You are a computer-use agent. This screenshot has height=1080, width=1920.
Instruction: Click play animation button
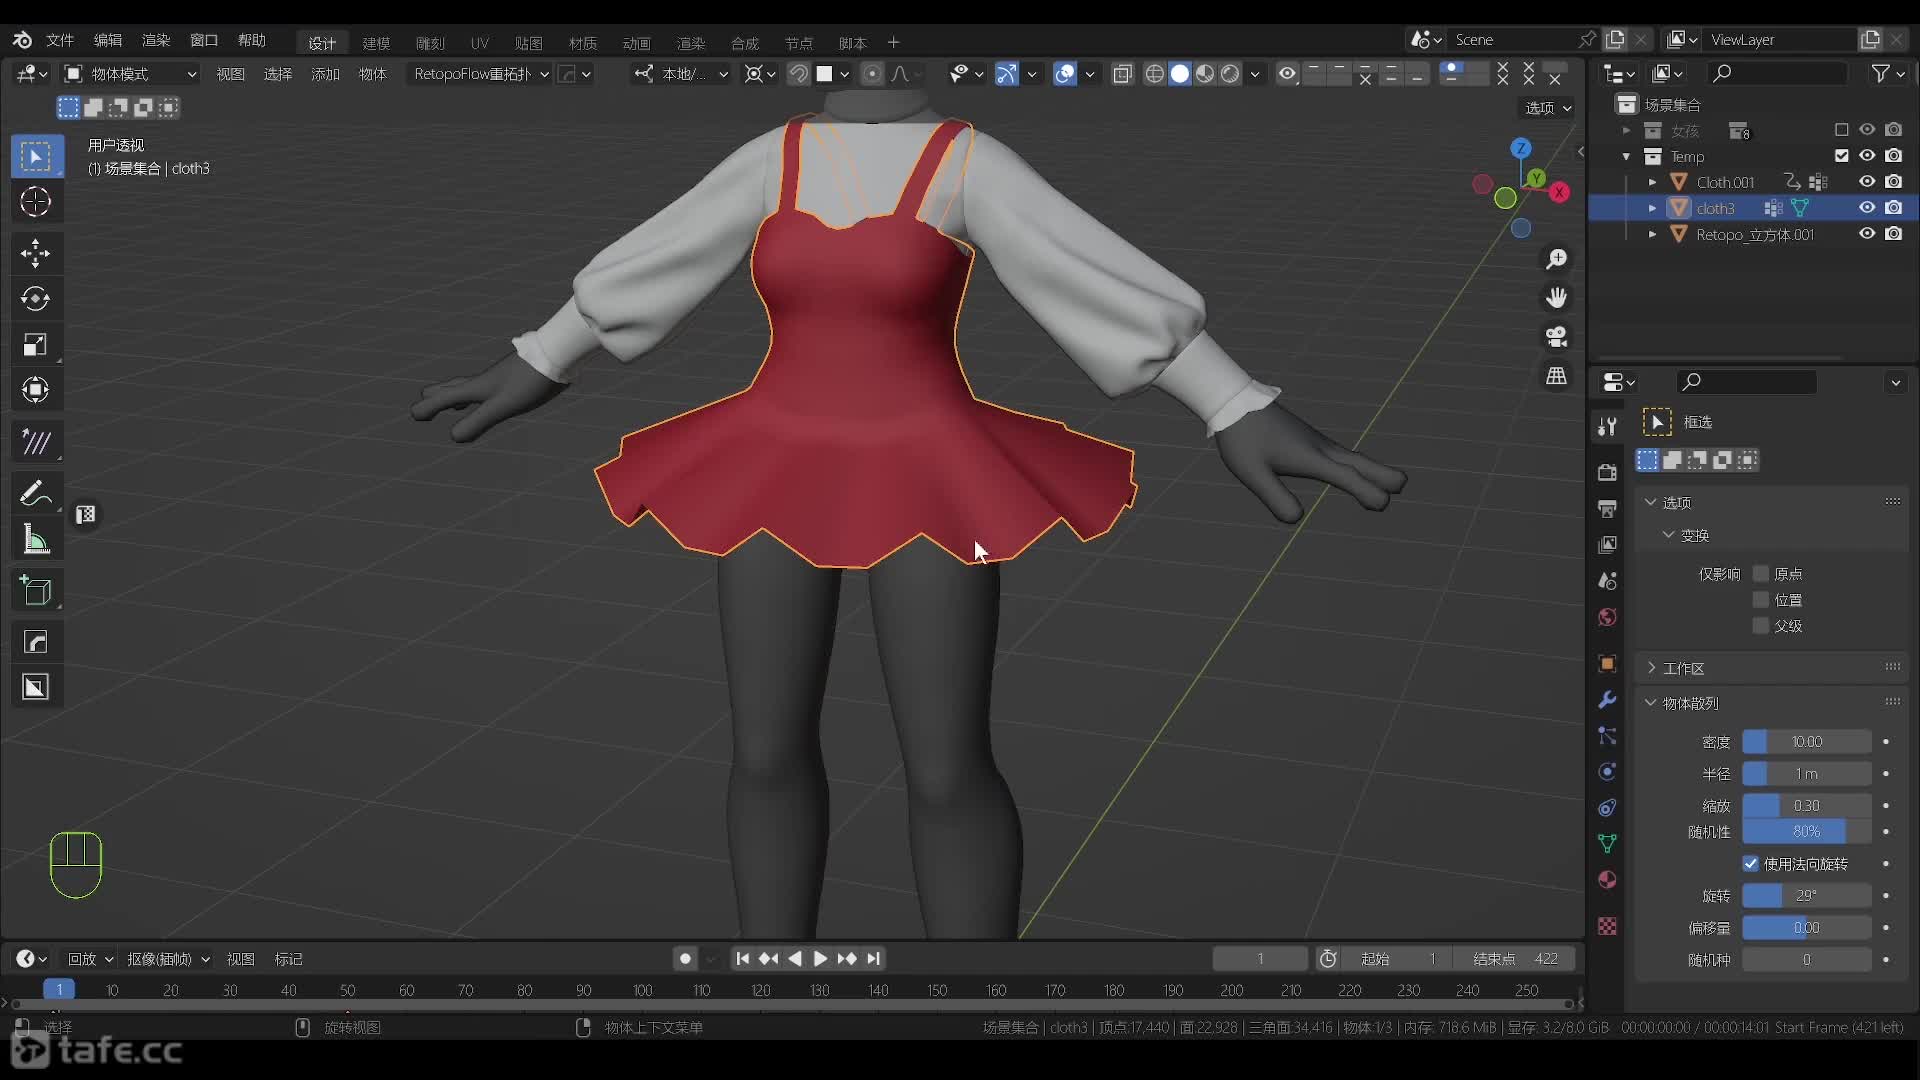click(x=820, y=959)
